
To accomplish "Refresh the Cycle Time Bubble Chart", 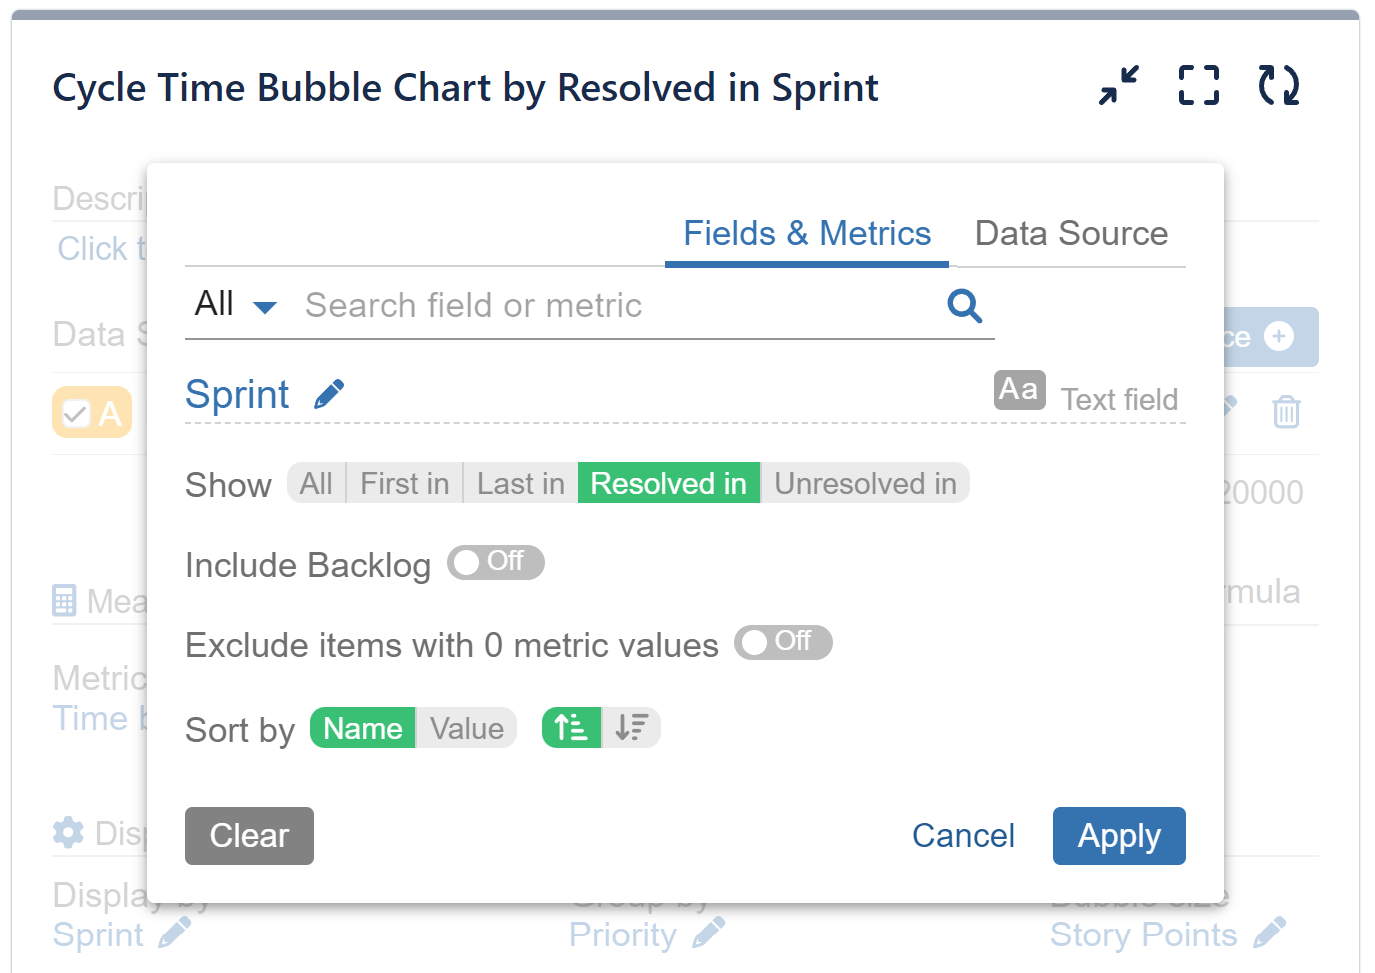I will click(x=1278, y=85).
